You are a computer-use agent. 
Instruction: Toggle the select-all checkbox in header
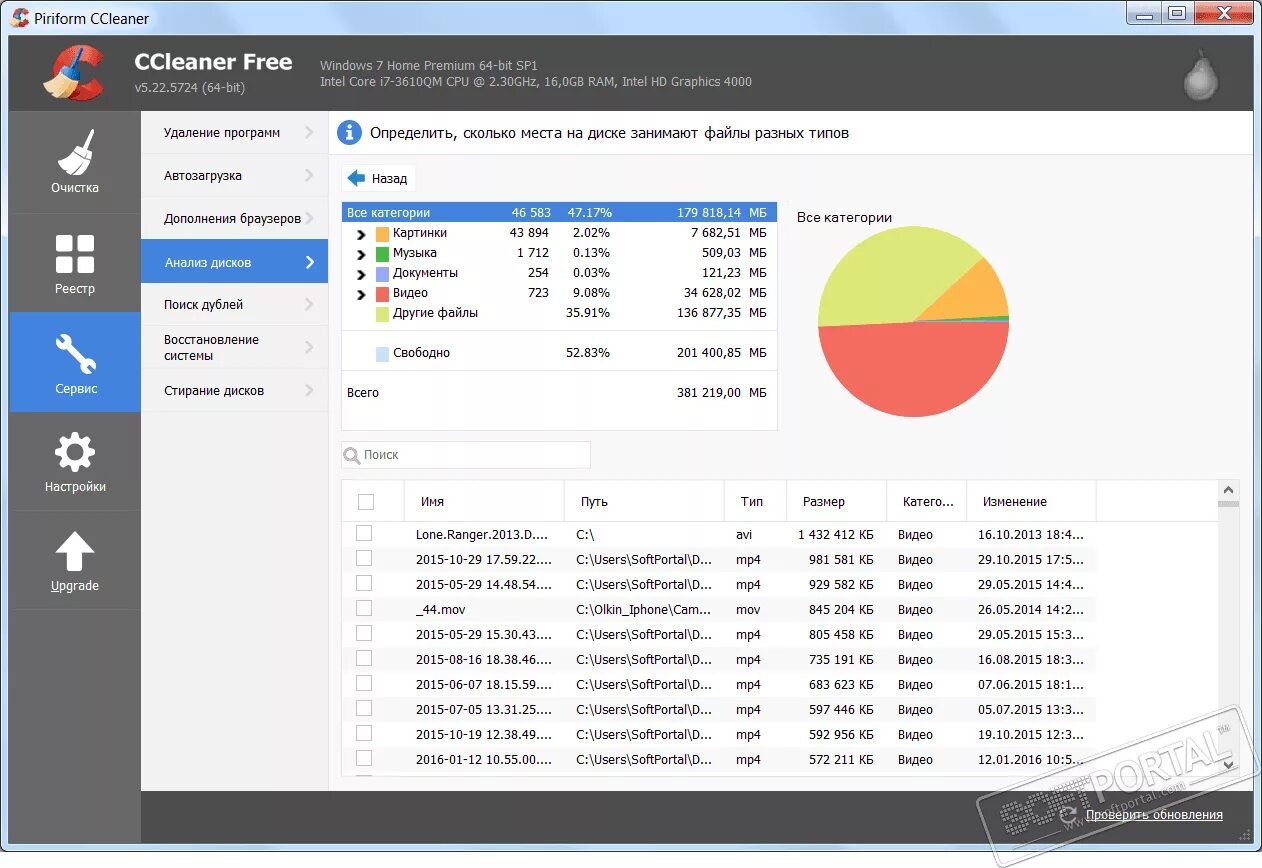[366, 502]
